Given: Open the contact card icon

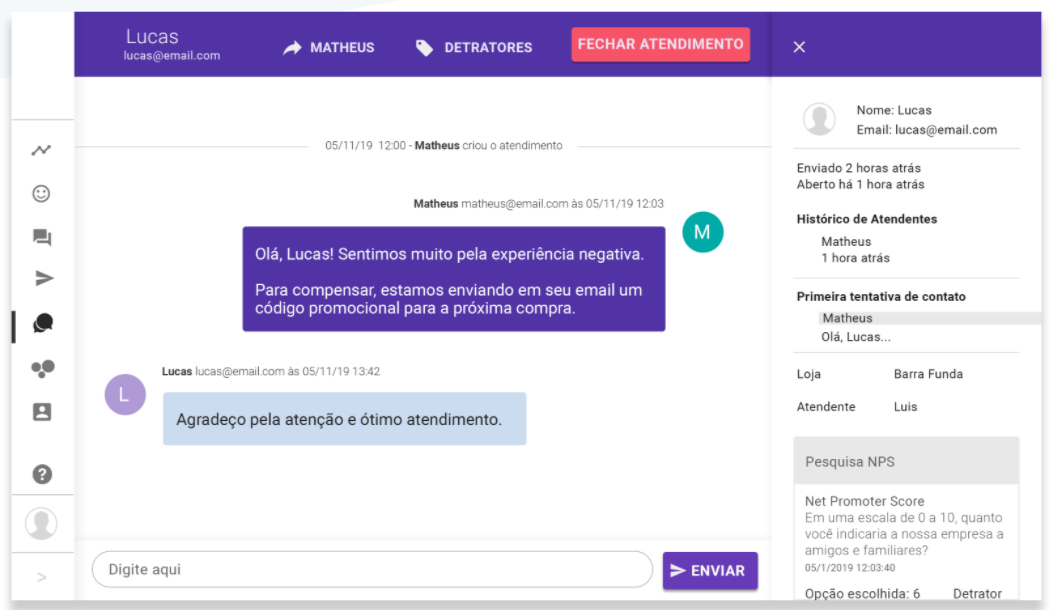Looking at the screenshot, I should [41, 412].
